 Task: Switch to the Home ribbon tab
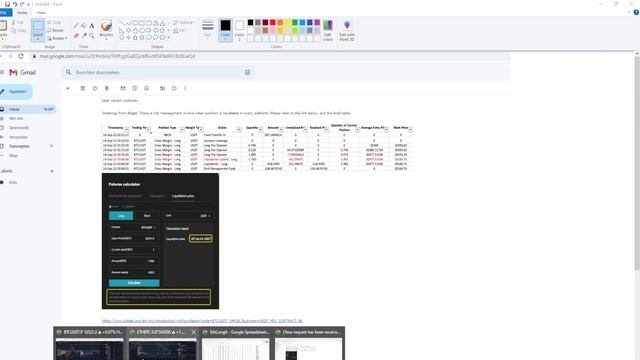22,13
